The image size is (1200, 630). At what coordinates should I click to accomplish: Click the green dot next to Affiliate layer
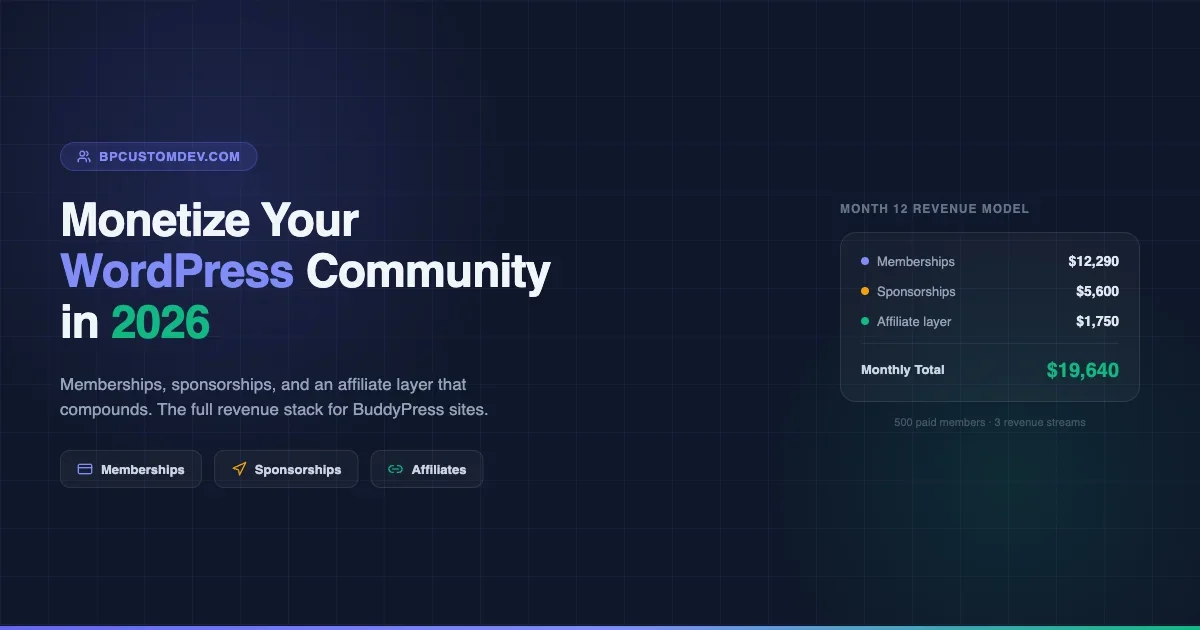(x=865, y=322)
